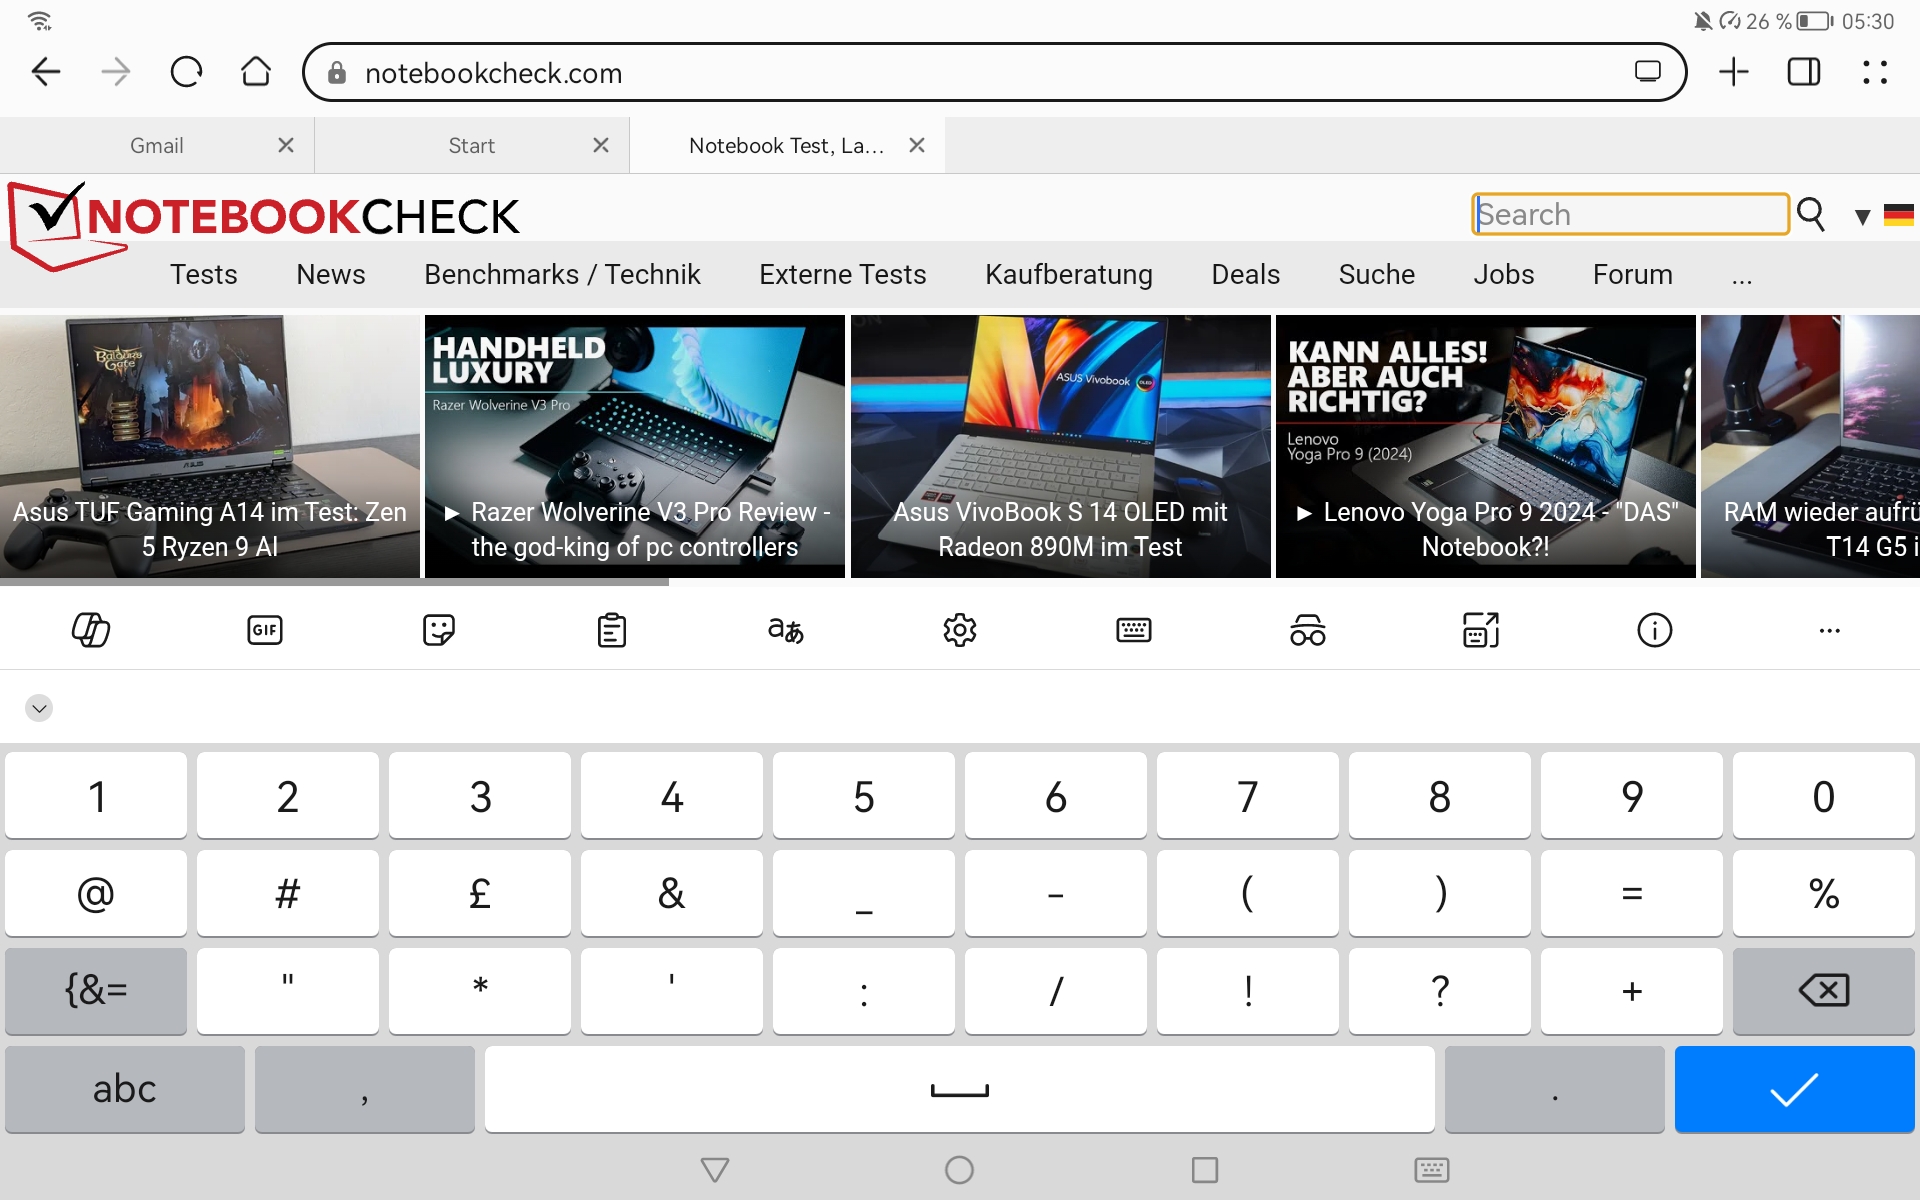Open the info icon in keyboard toolbar
Viewport: 1920px width, 1200px height.
[x=1655, y=630]
